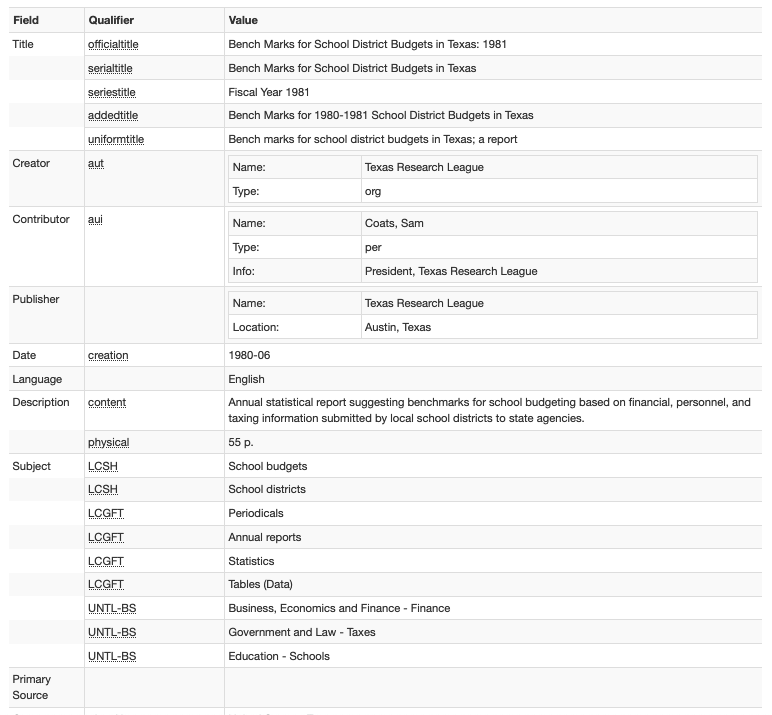772x715 pixels.
Task: Click the Coats, Sam contributor name cell
Action: point(559,224)
